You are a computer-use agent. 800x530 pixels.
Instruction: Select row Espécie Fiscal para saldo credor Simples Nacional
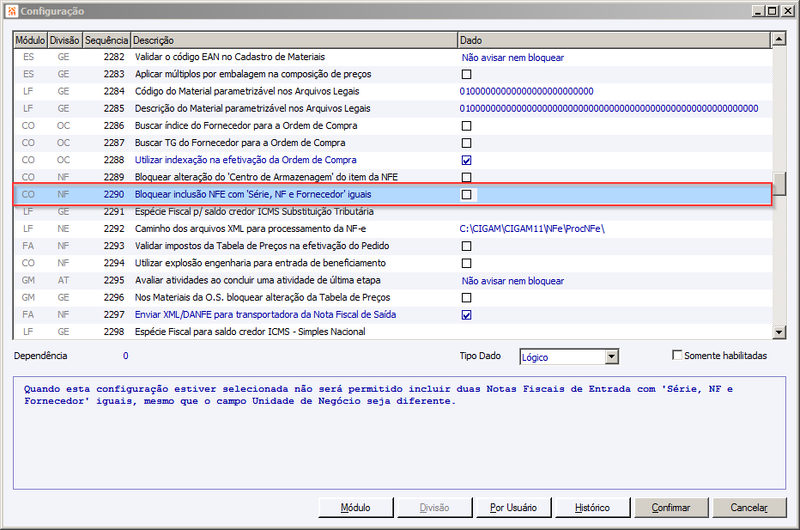[x=392, y=332]
